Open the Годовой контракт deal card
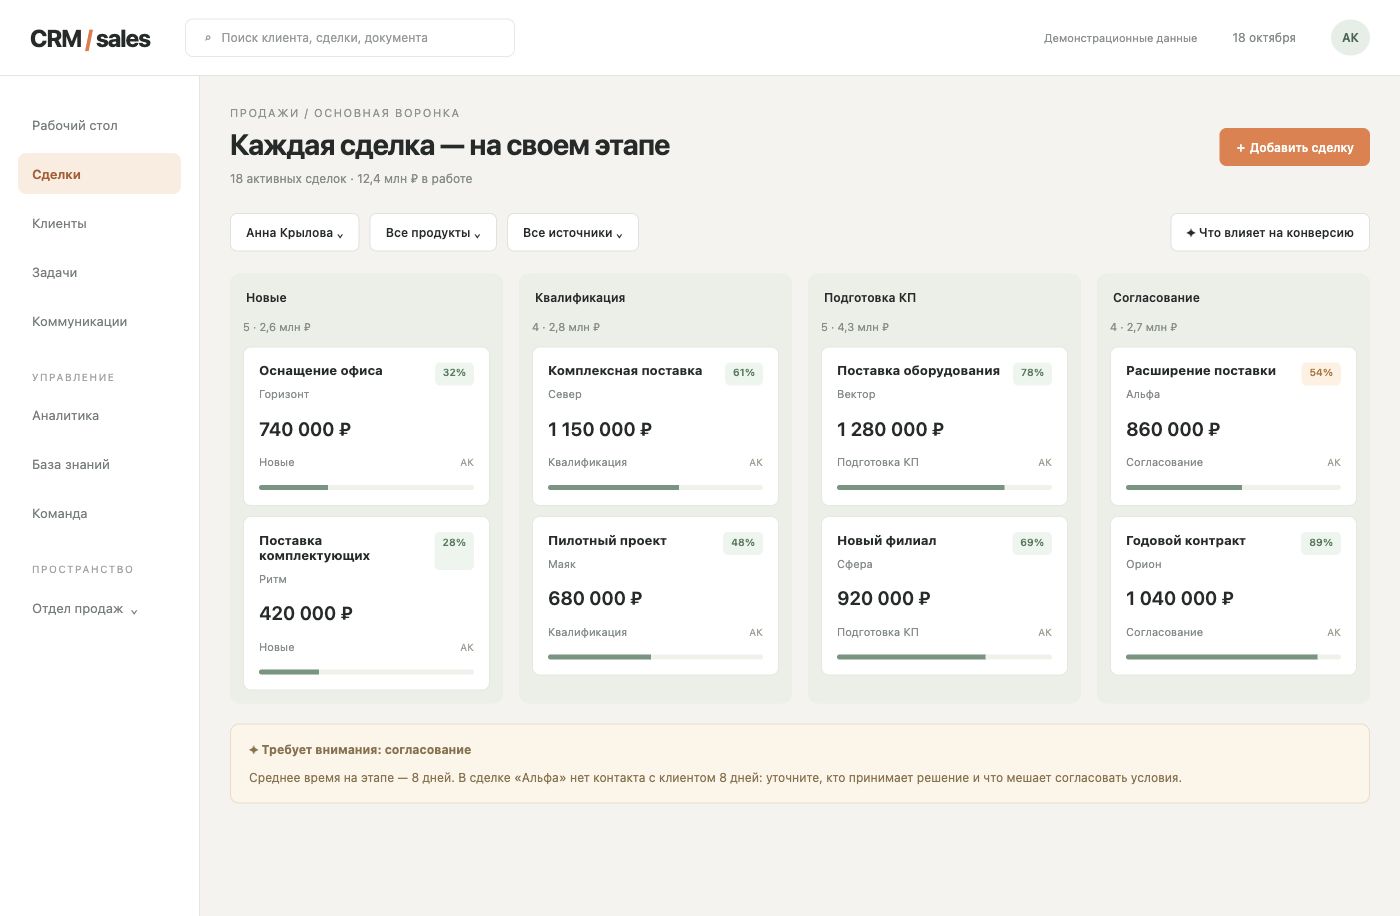Image resolution: width=1400 pixels, height=916 pixels. (1233, 596)
